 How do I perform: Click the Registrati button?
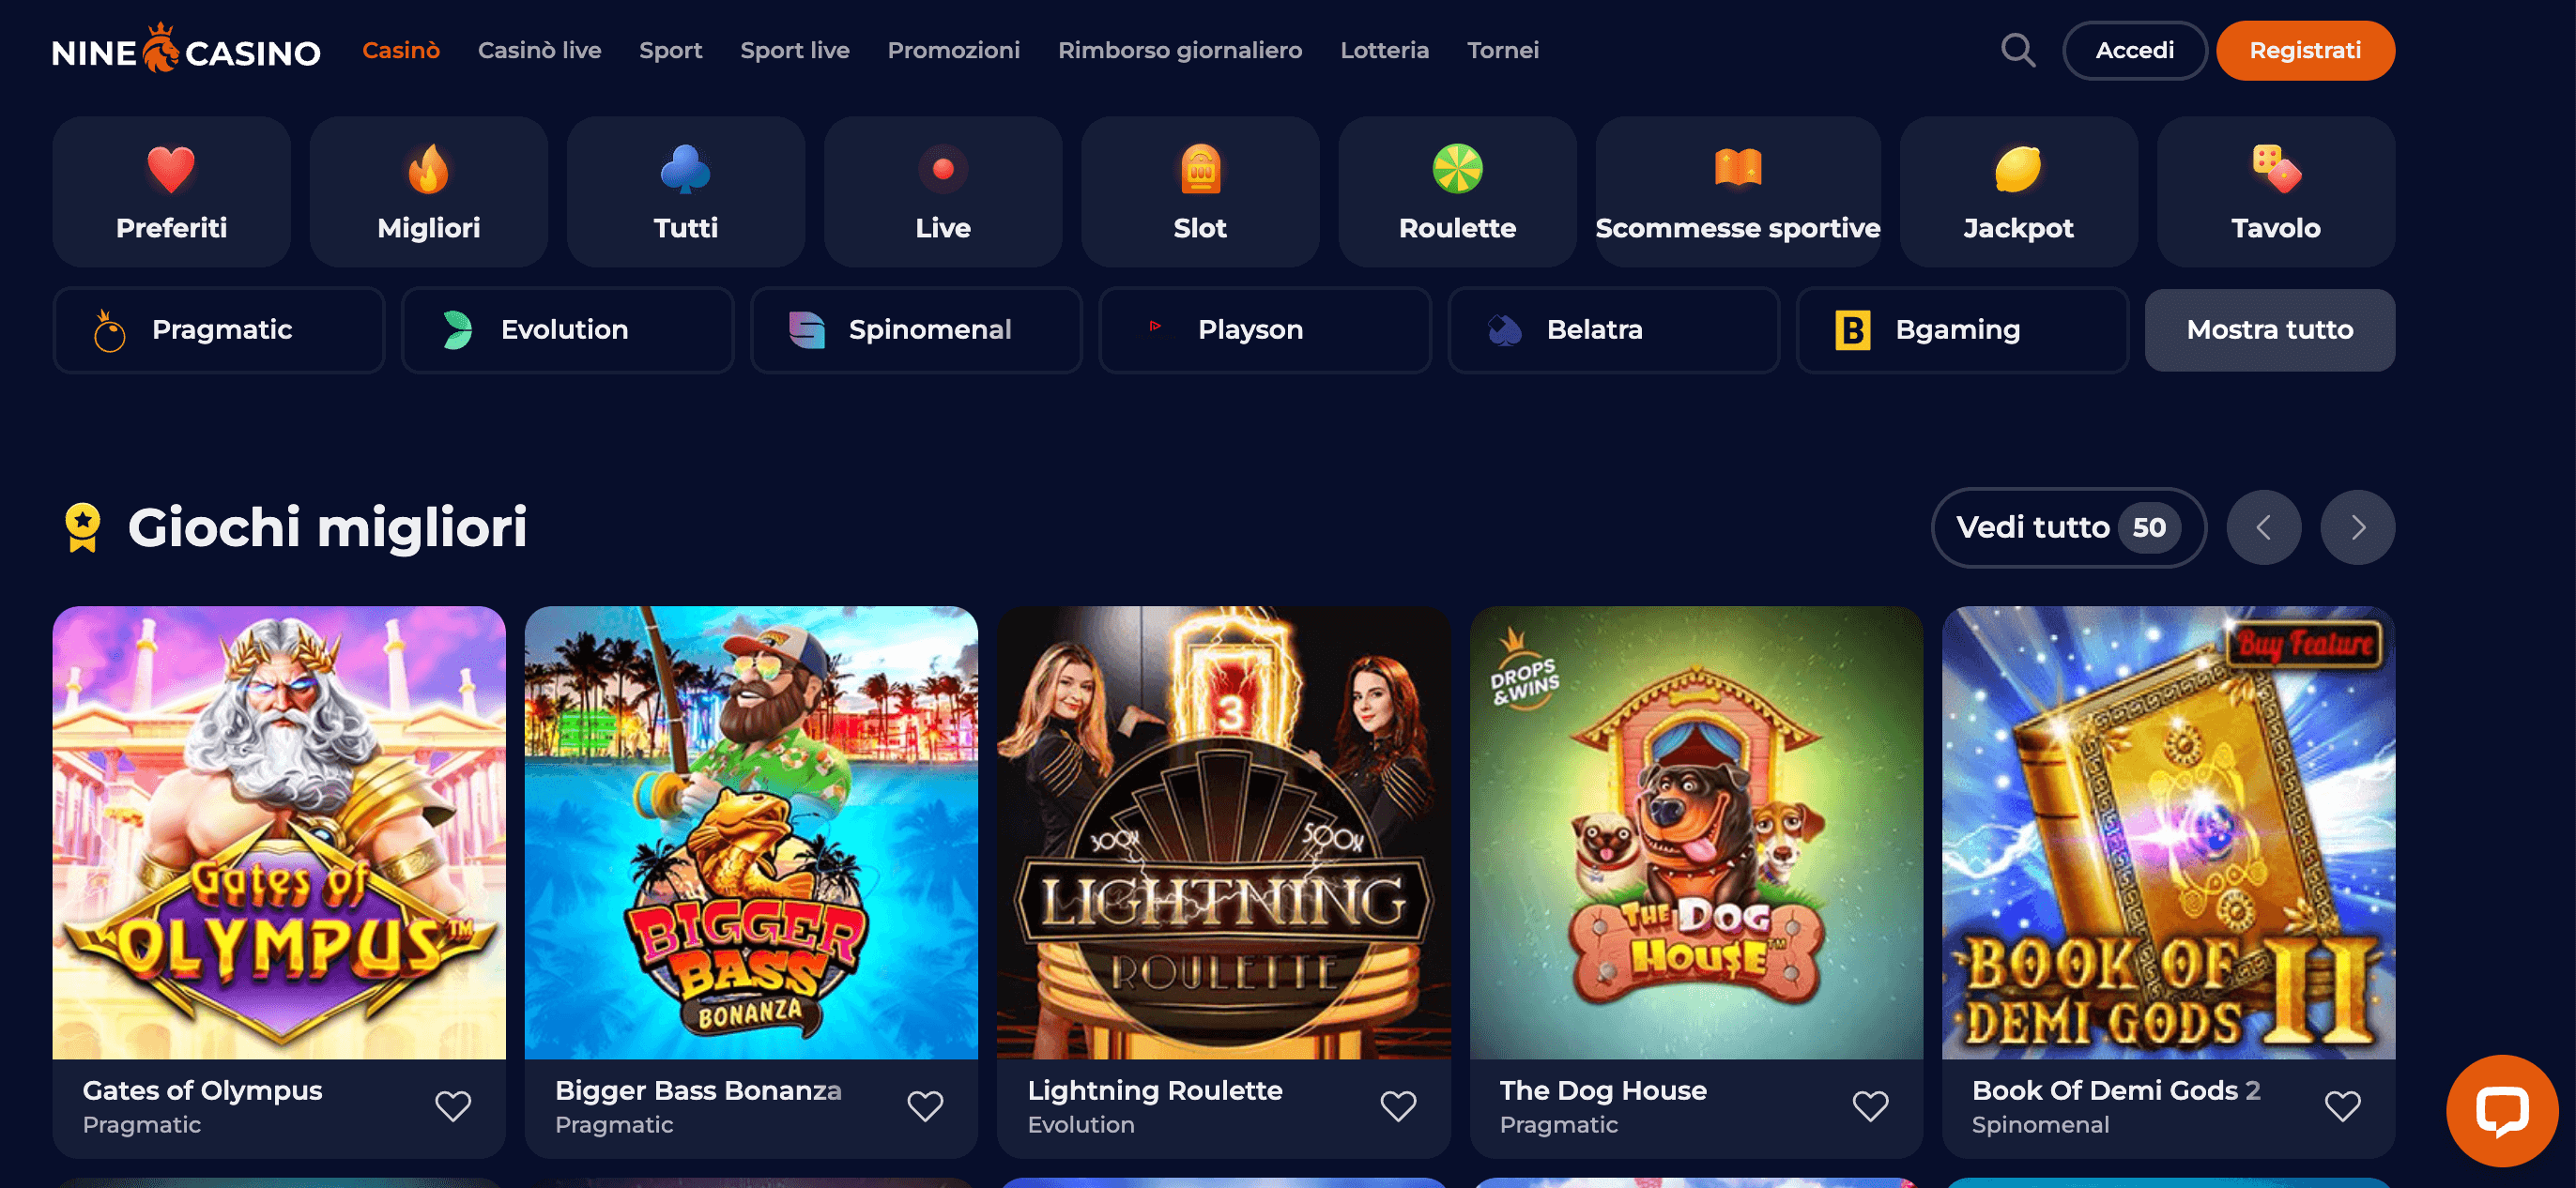point(2305,50)
